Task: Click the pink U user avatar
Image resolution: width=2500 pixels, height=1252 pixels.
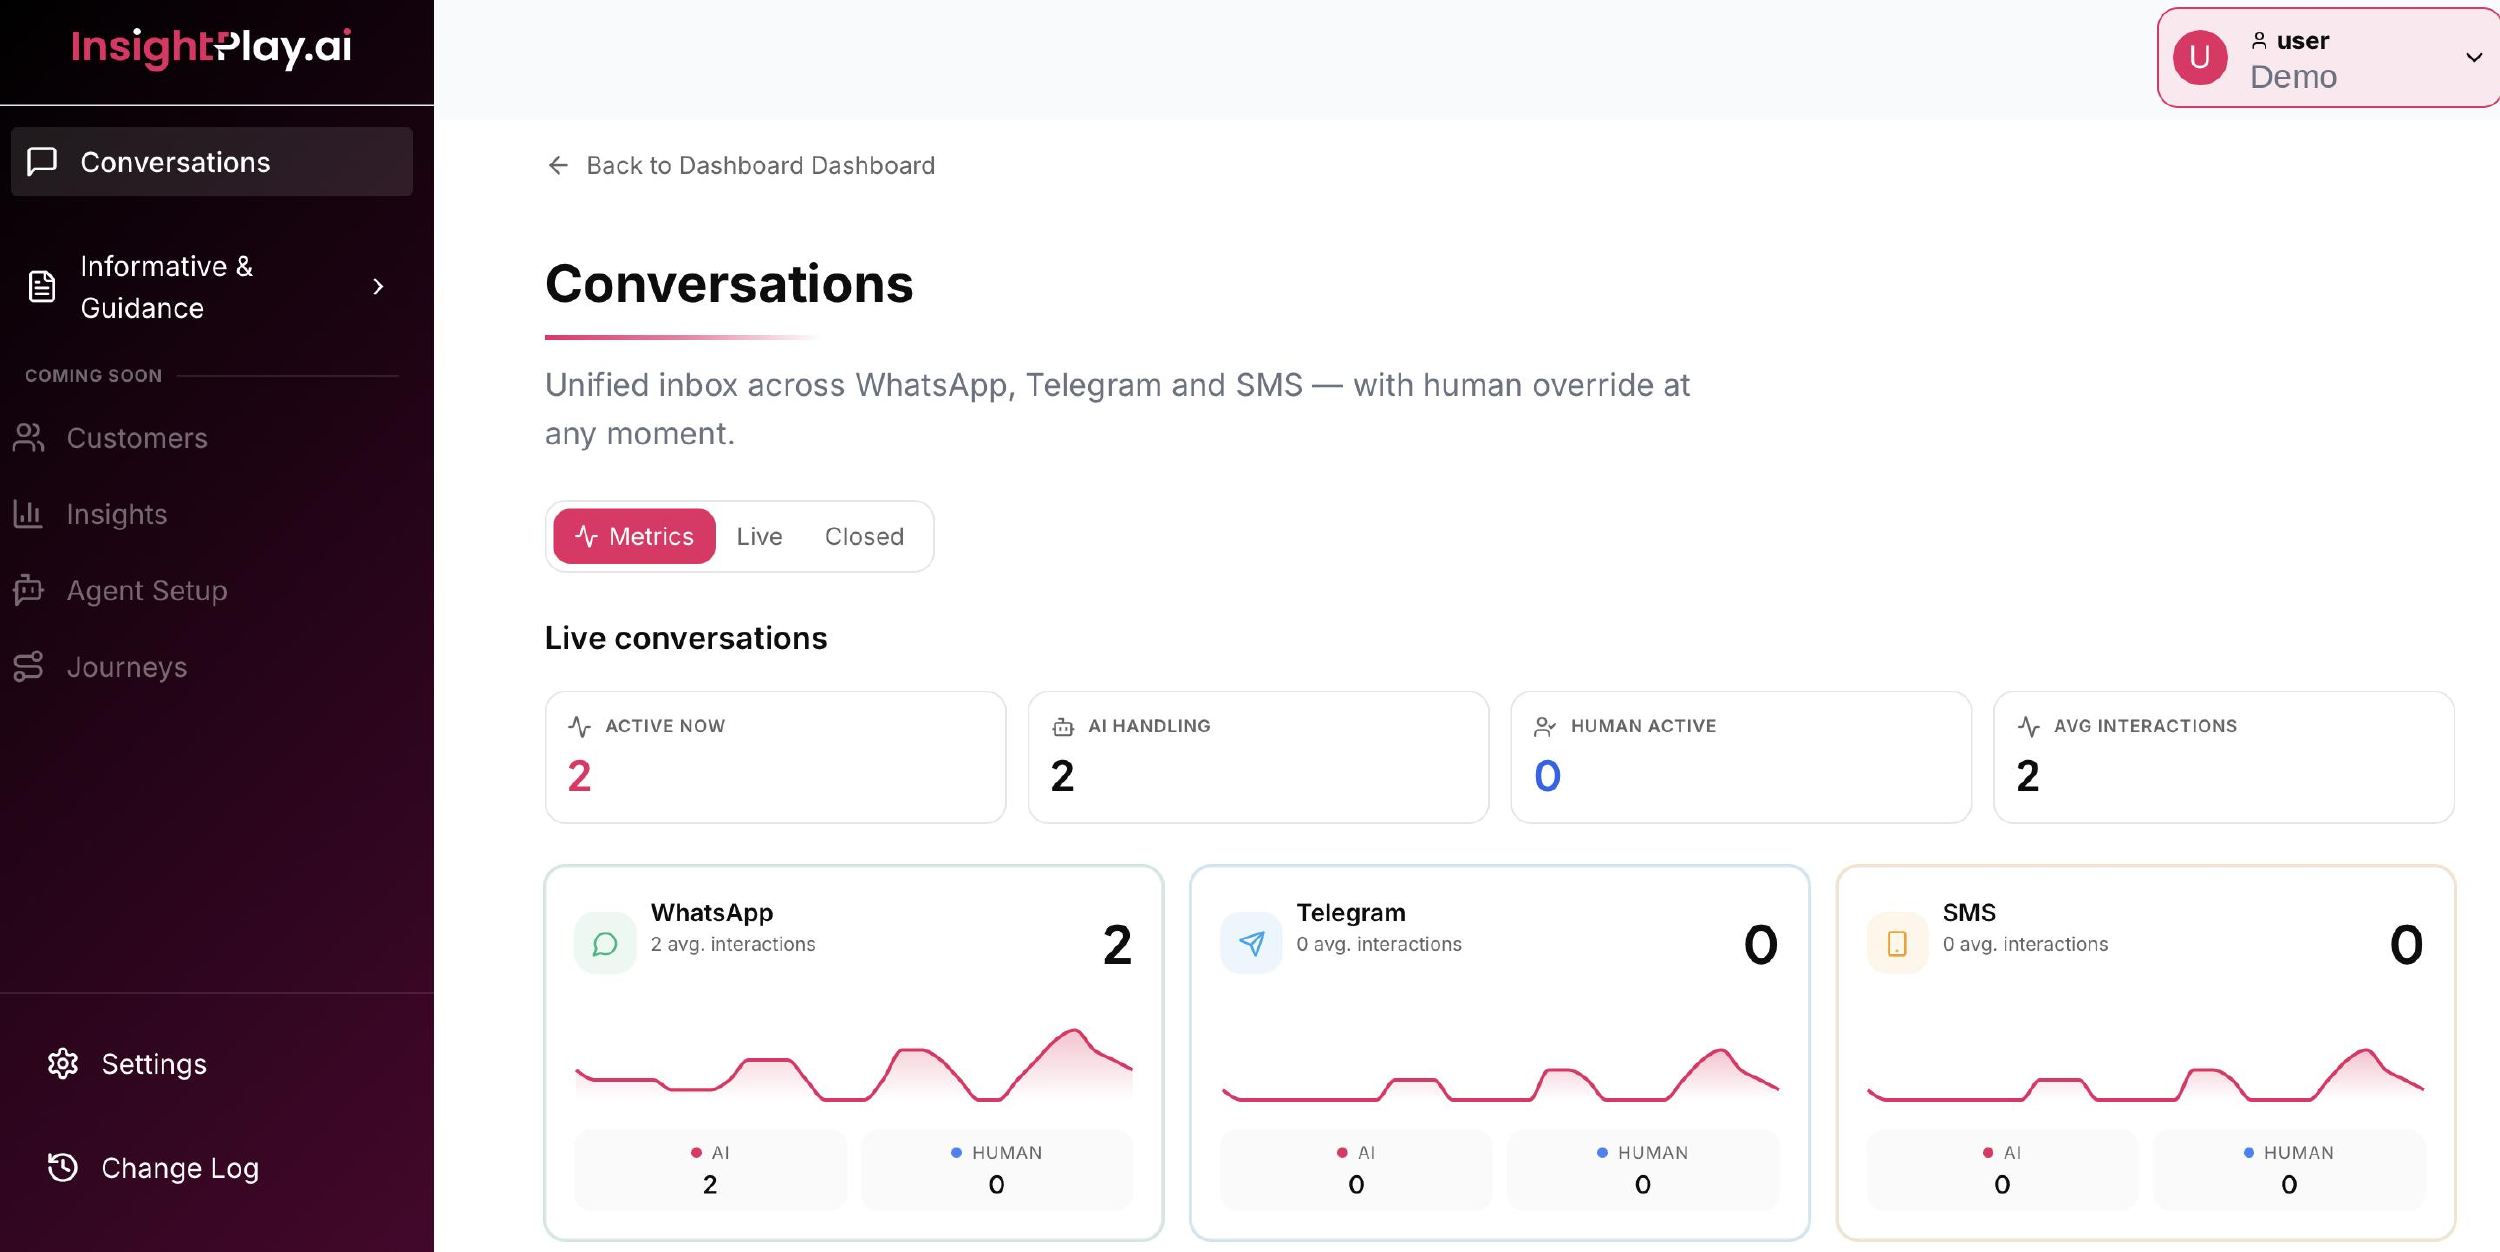Action: (2200, 58)
